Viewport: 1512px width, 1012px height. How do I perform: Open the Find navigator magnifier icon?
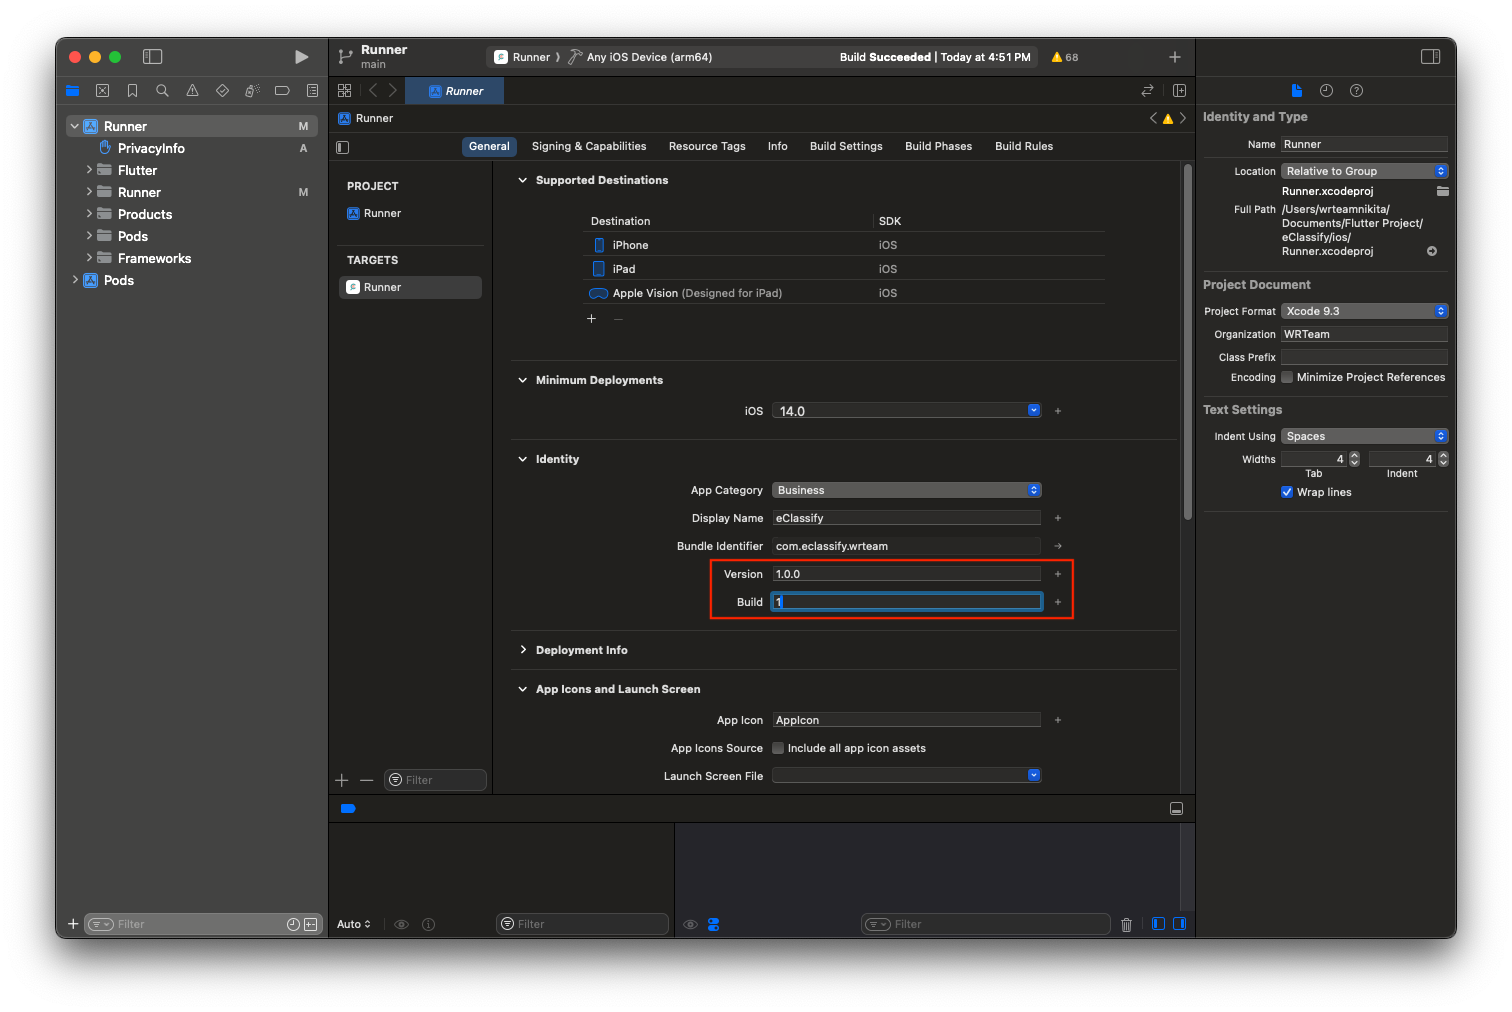tap(162, 91)
